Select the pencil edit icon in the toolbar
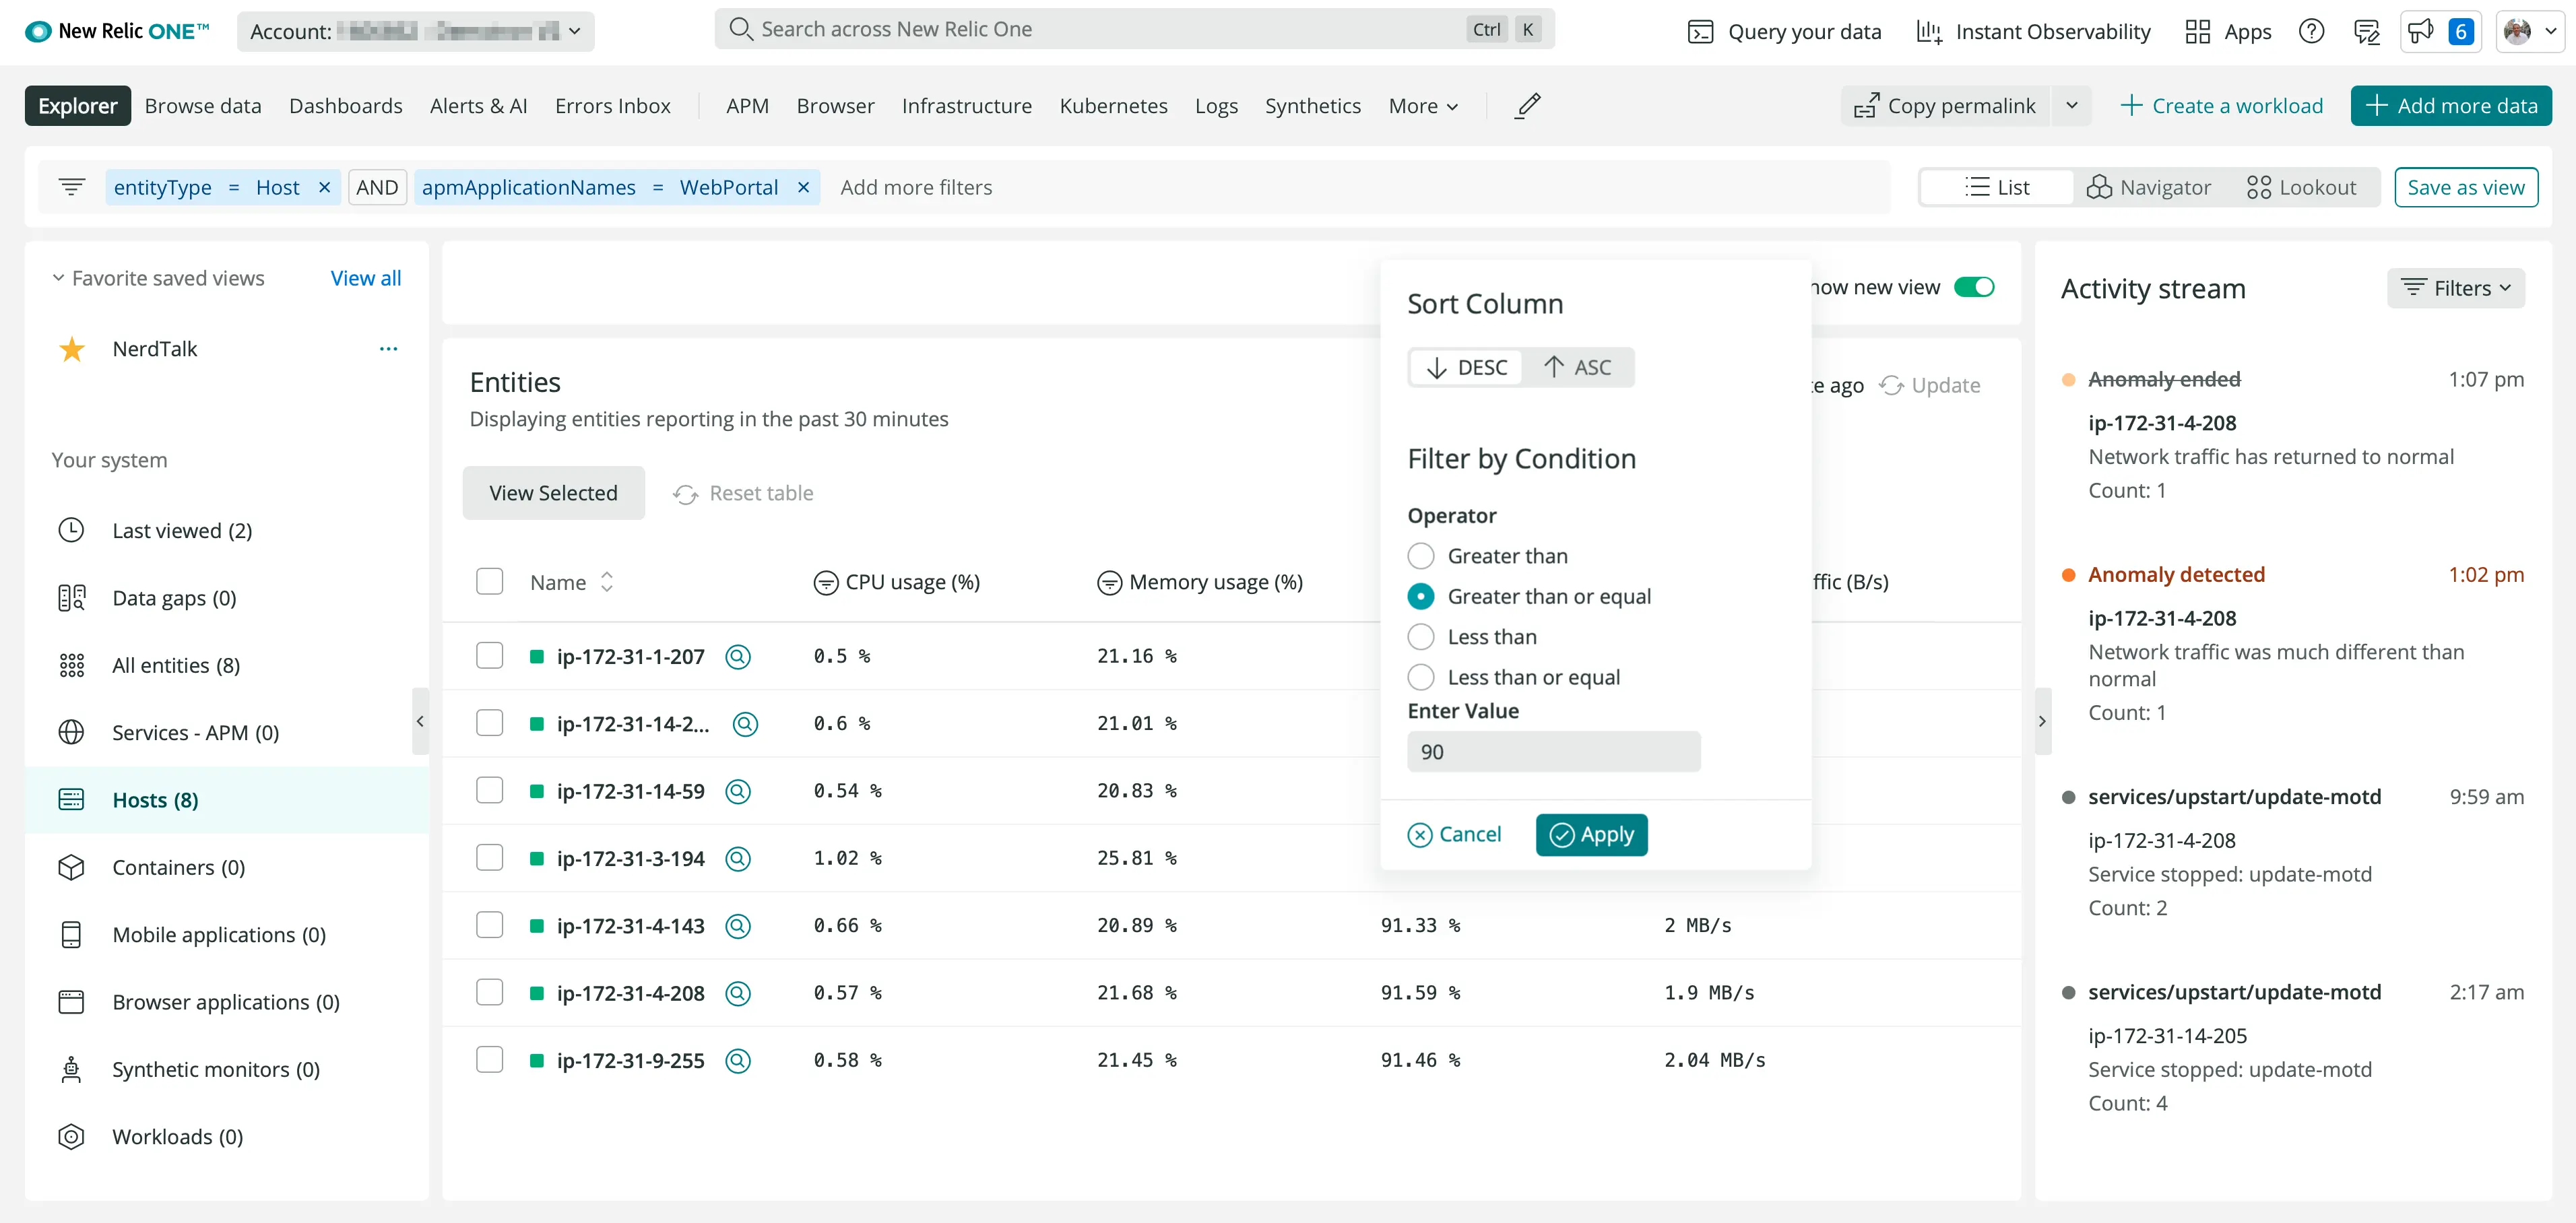The width and height of the screenshot is (2576, 1223). (x=1527, y=106)
